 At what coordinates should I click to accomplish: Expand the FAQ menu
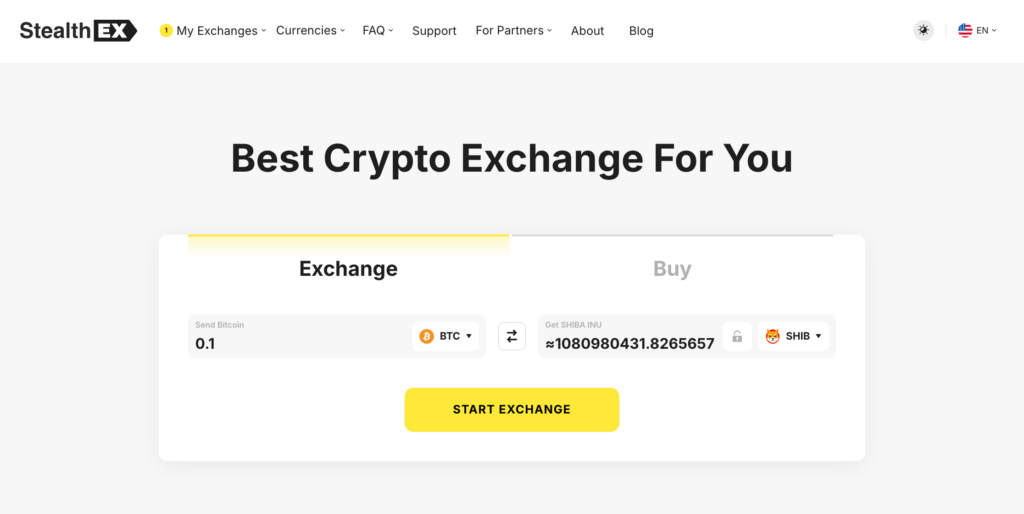[378, 31]
